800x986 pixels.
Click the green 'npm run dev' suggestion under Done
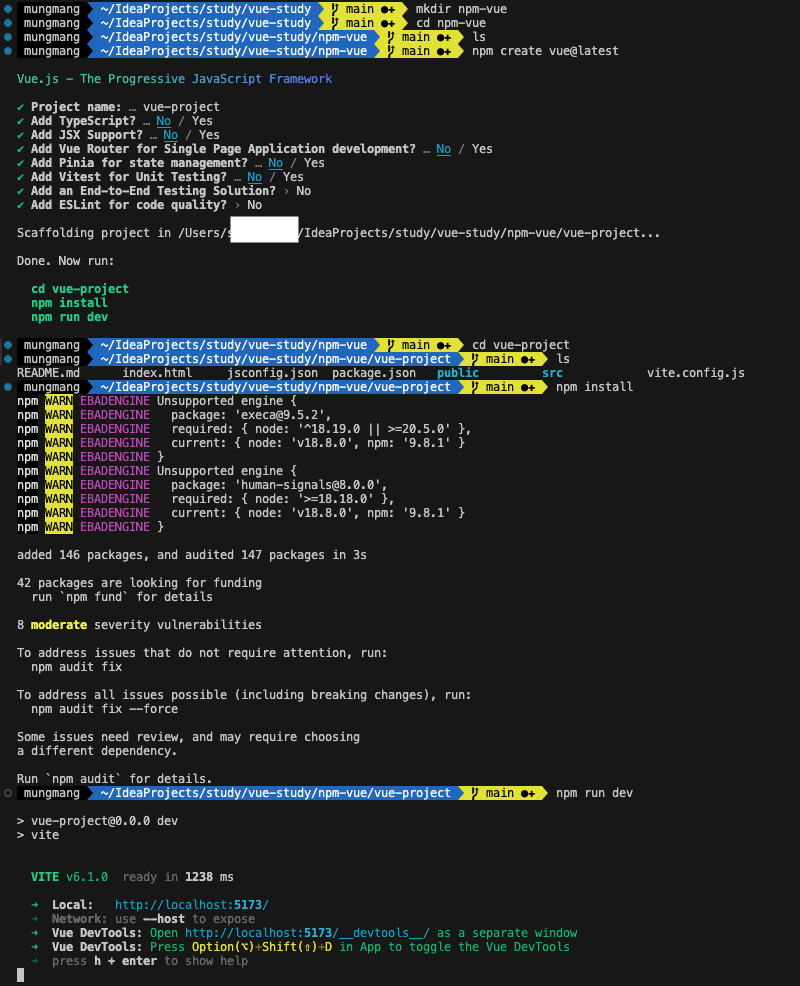[x=69, y=317]
